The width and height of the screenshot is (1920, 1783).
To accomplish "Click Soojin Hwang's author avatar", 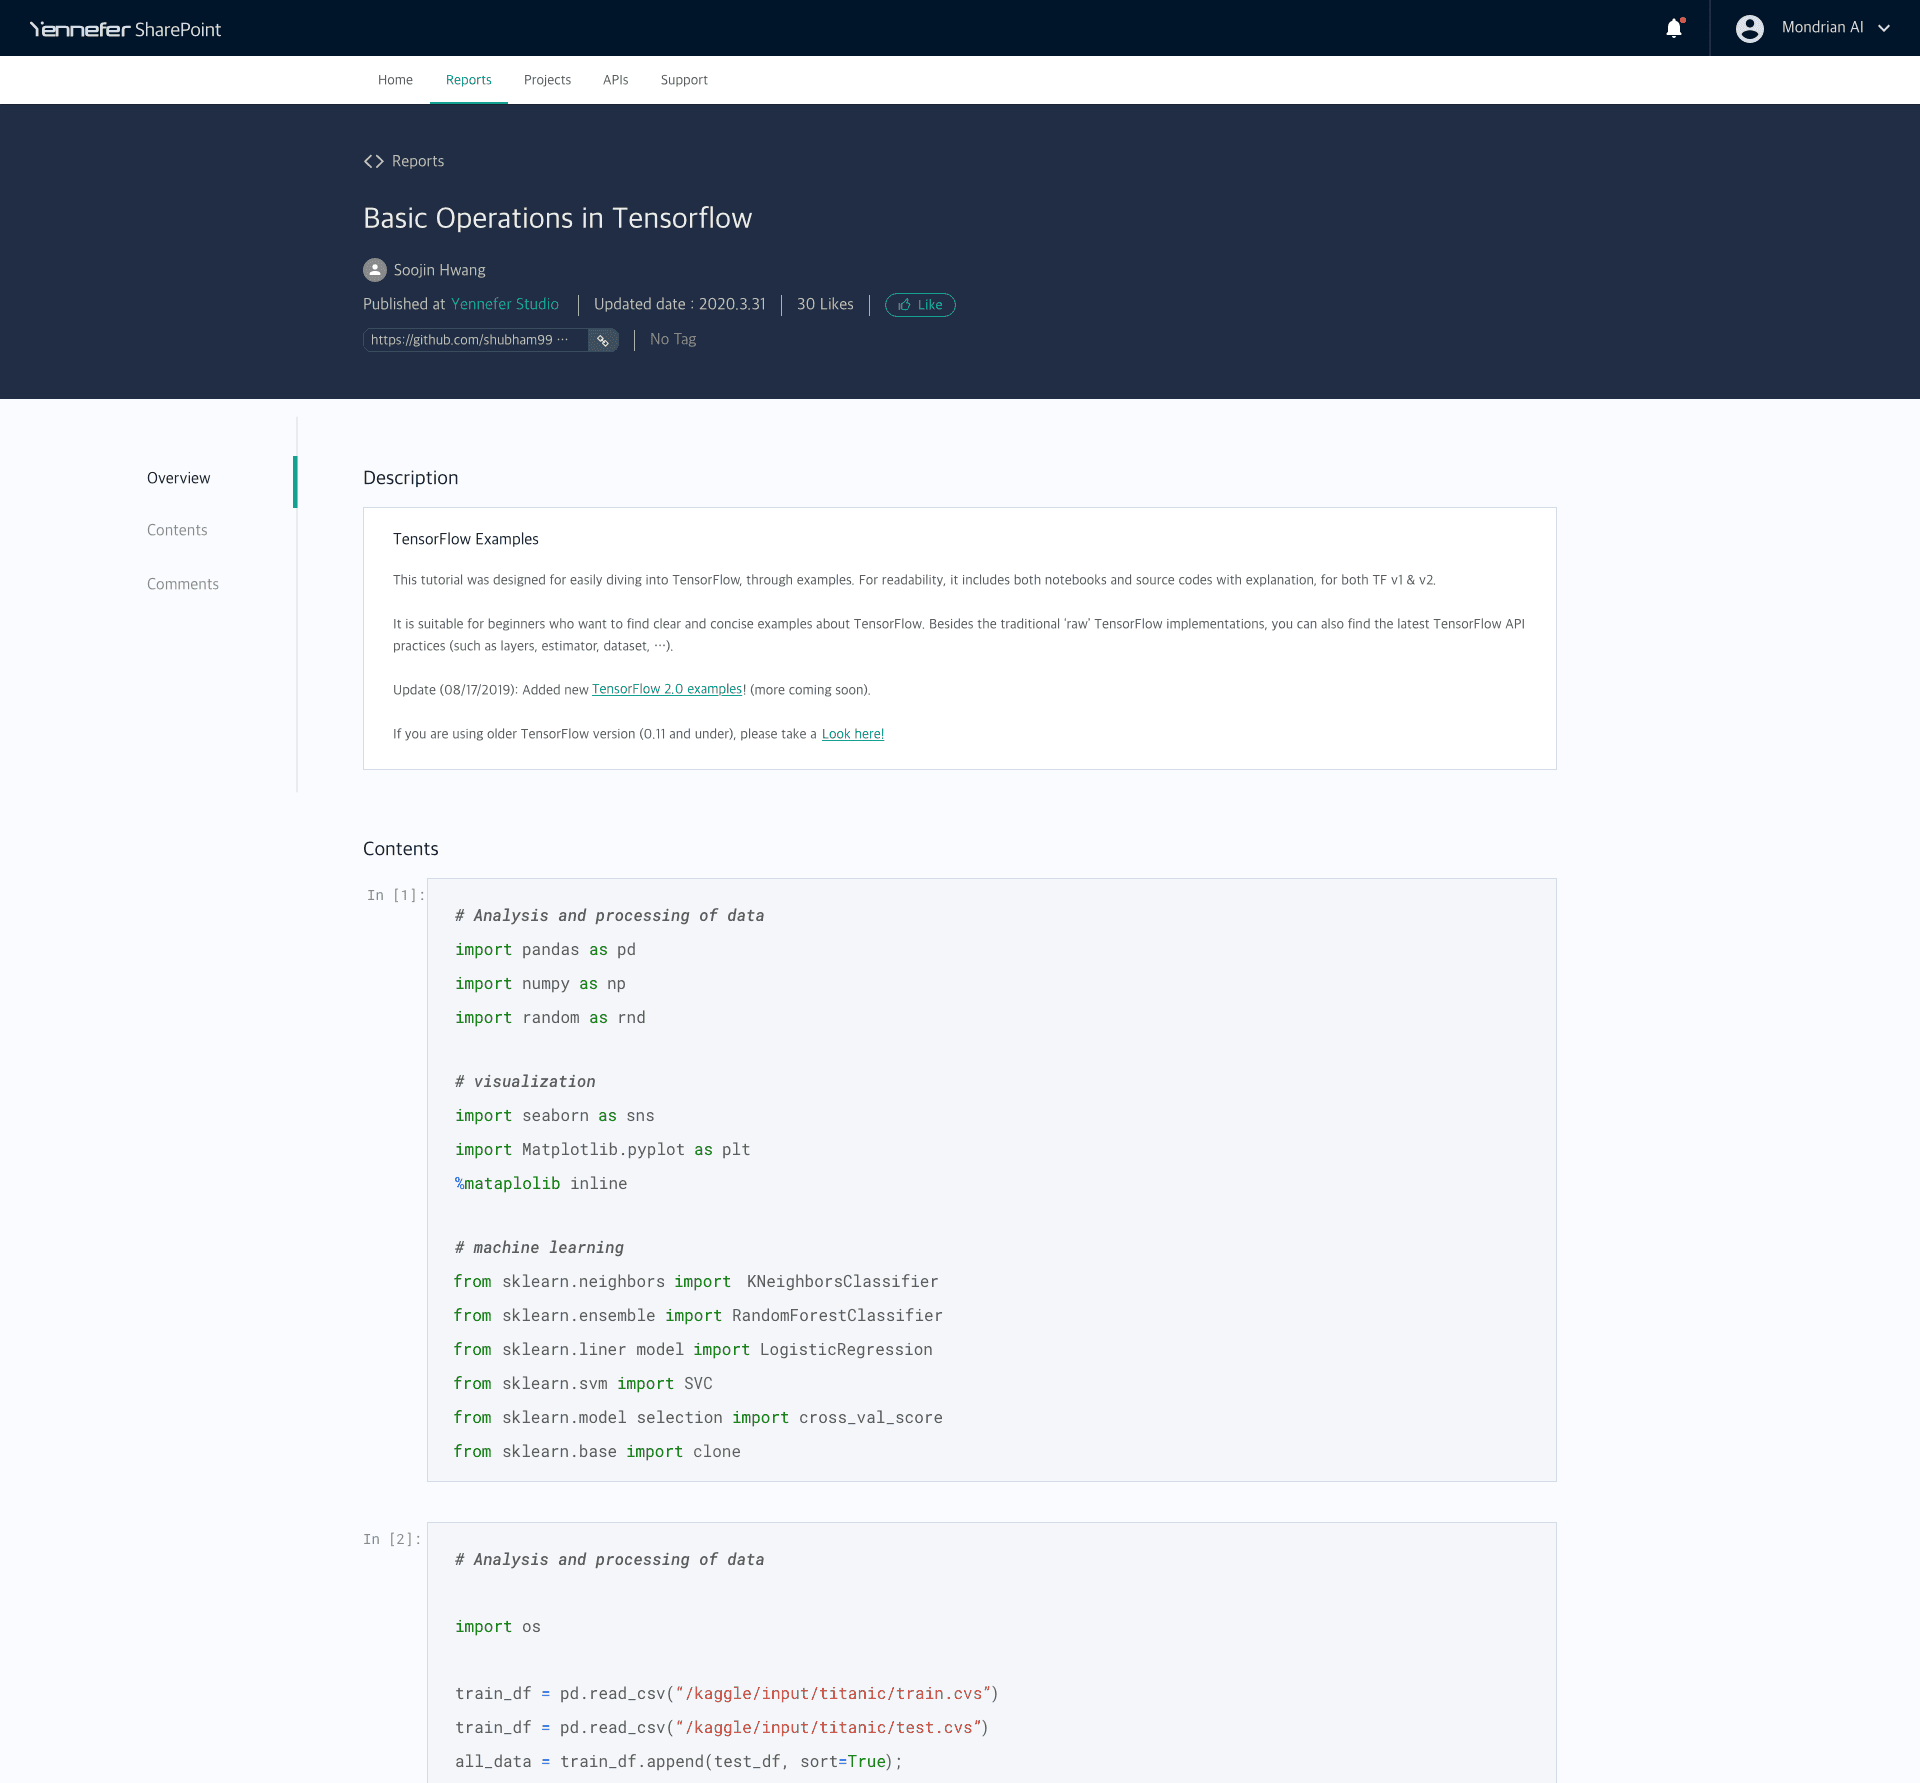I will [x=374, y=270].
